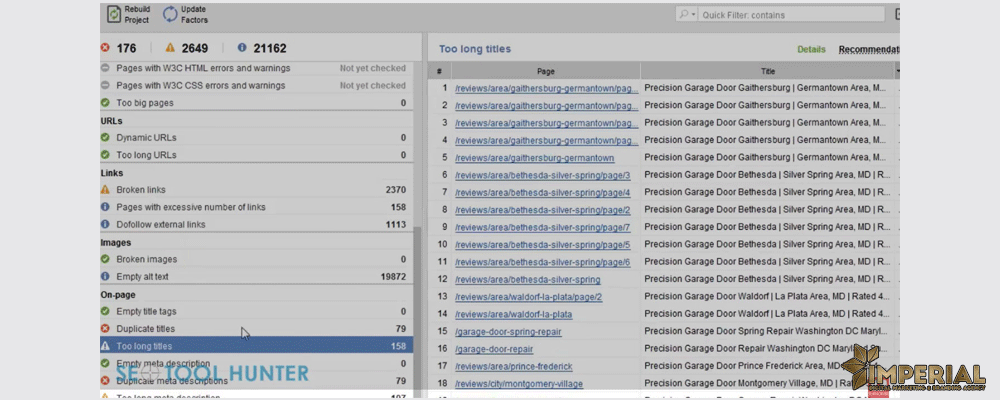Click the Empty alt text count 19872
This screenshot has width=1000, height=400.
393,276
